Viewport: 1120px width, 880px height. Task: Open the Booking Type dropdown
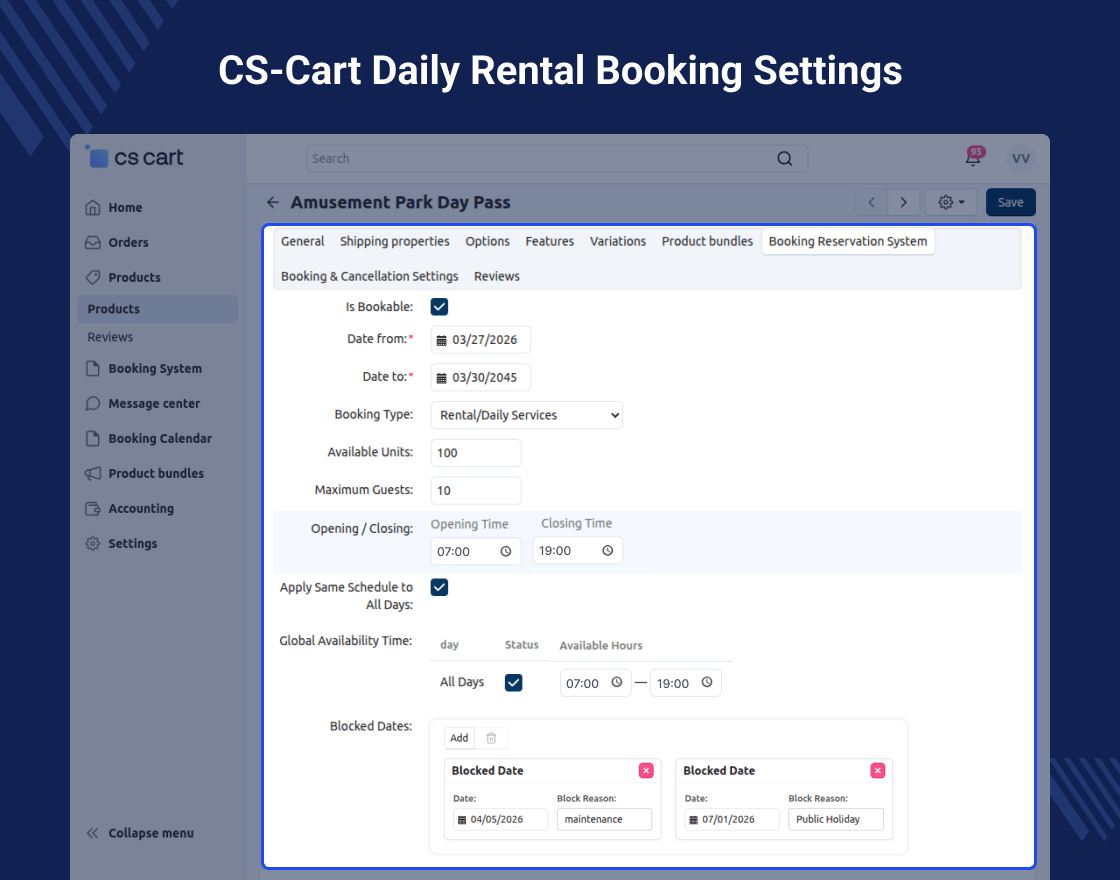tap(526, 415)
